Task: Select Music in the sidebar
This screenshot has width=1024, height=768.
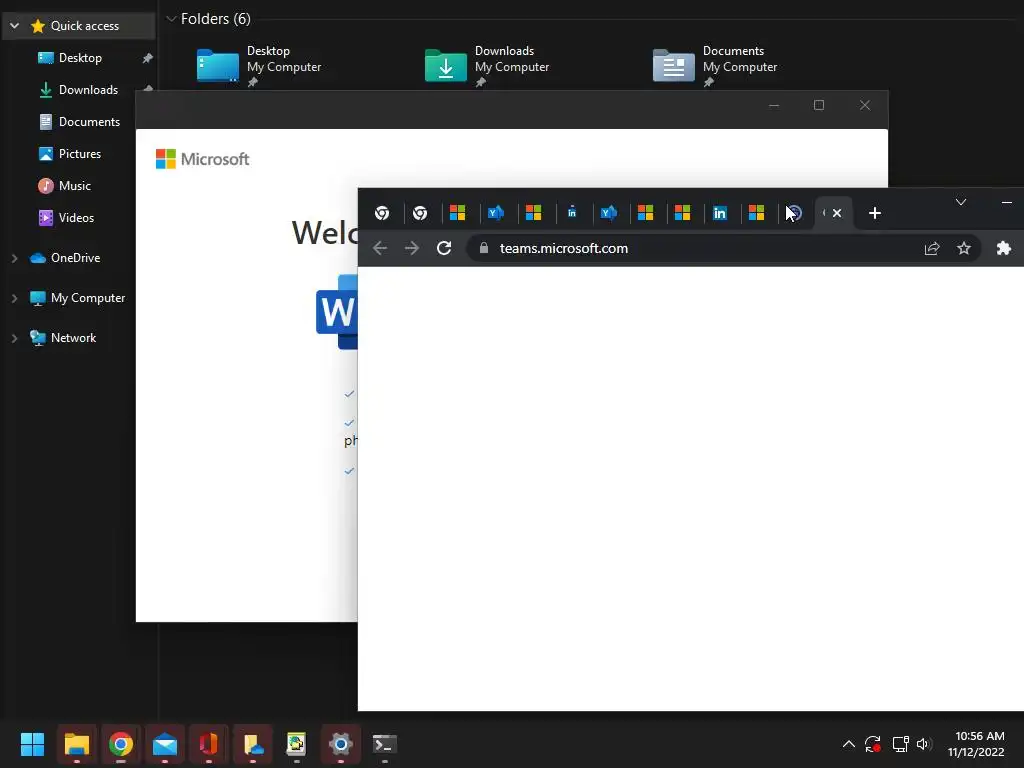Action: [74, 185]
